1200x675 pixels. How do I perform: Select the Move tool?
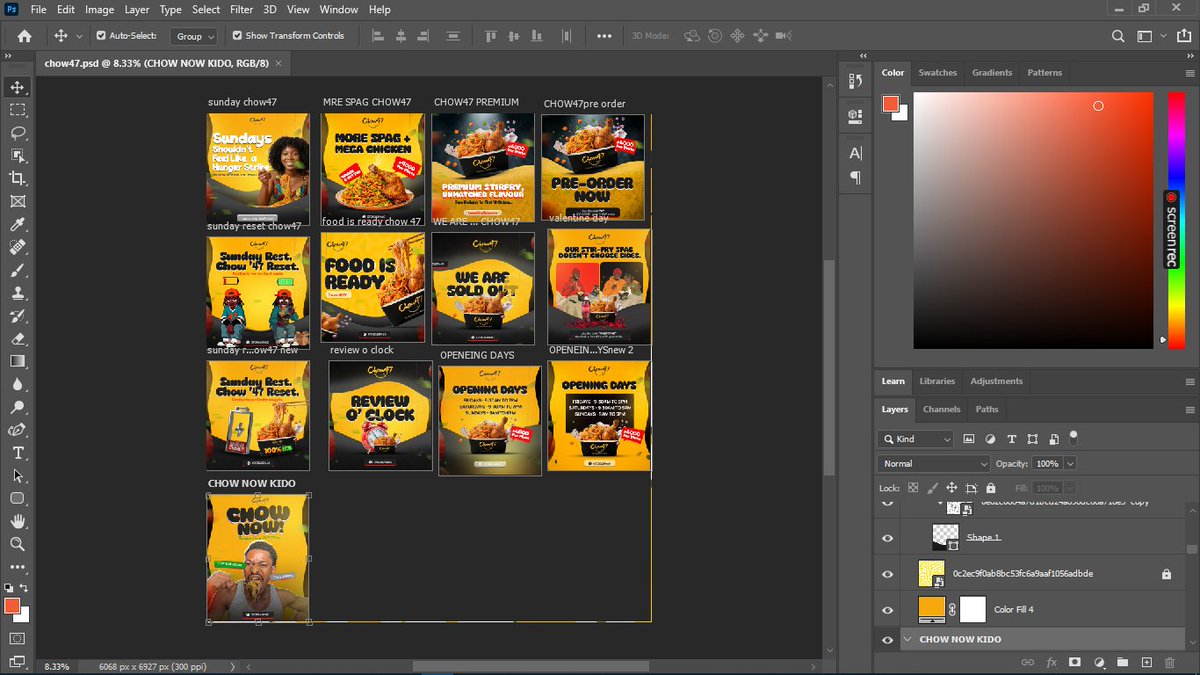pyautogui.click(x=18, y=87)
